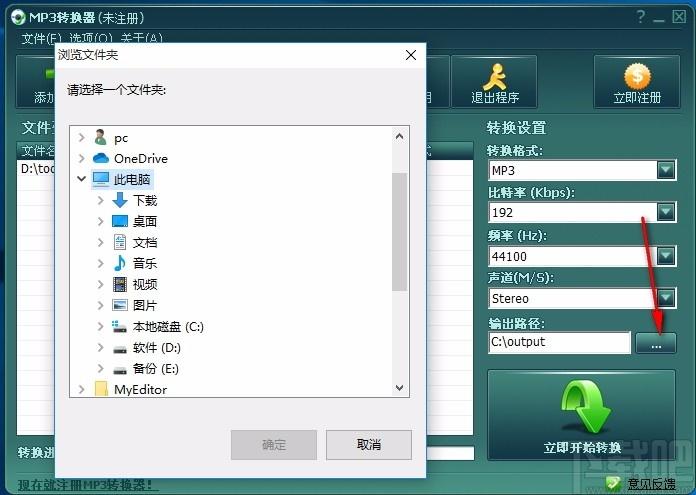
Task: Collapse the This PC (此电脑) node
Action: [x=81, y=178]
